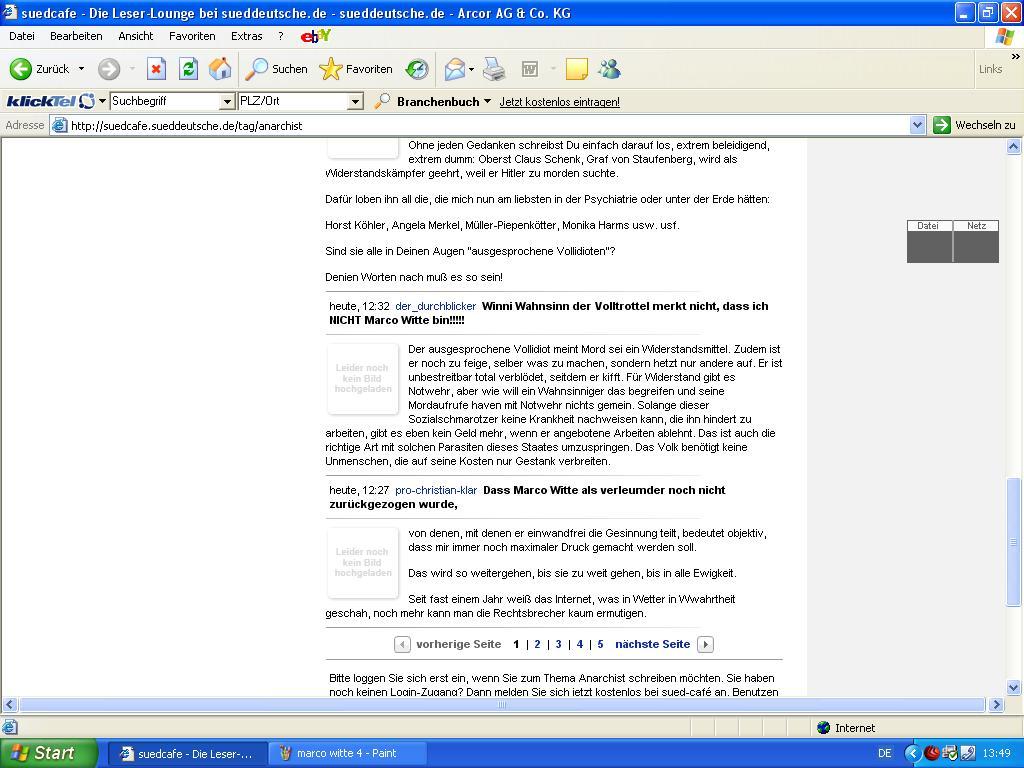Open the Bearbeiten menu
1024x768 pixels.
[76, 37]
